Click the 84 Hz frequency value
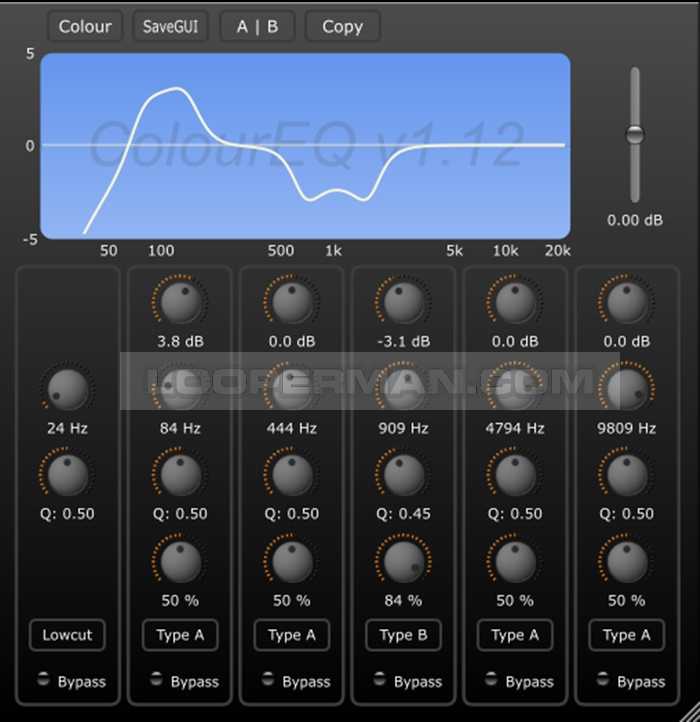700x722 pixels. pos(180,428)
